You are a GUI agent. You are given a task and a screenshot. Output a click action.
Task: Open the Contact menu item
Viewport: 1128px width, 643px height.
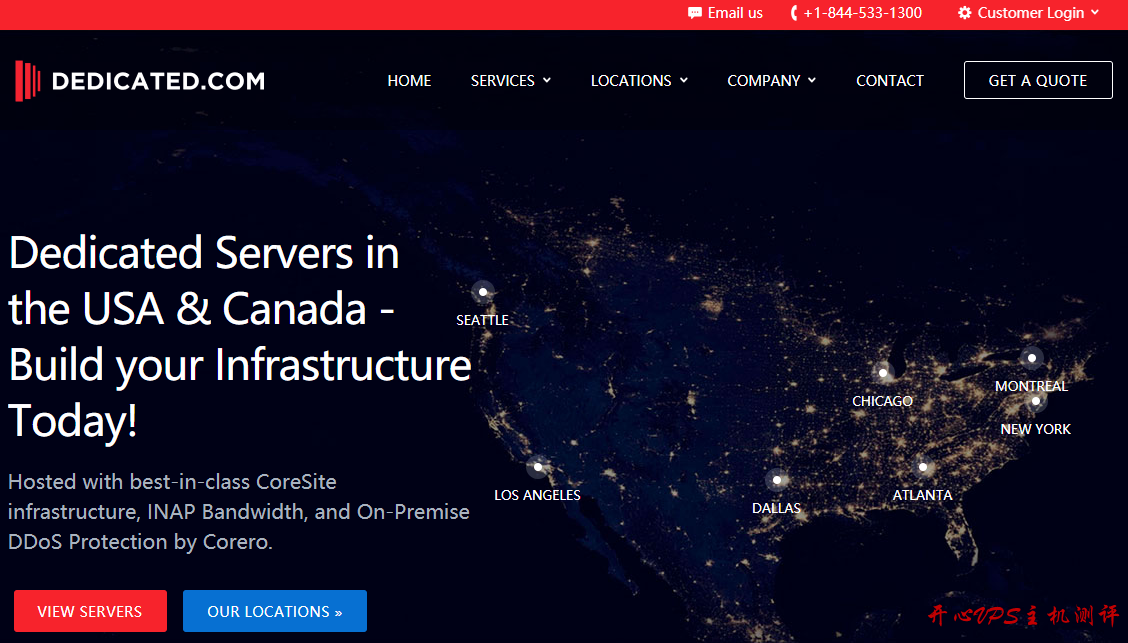point(889,81)
